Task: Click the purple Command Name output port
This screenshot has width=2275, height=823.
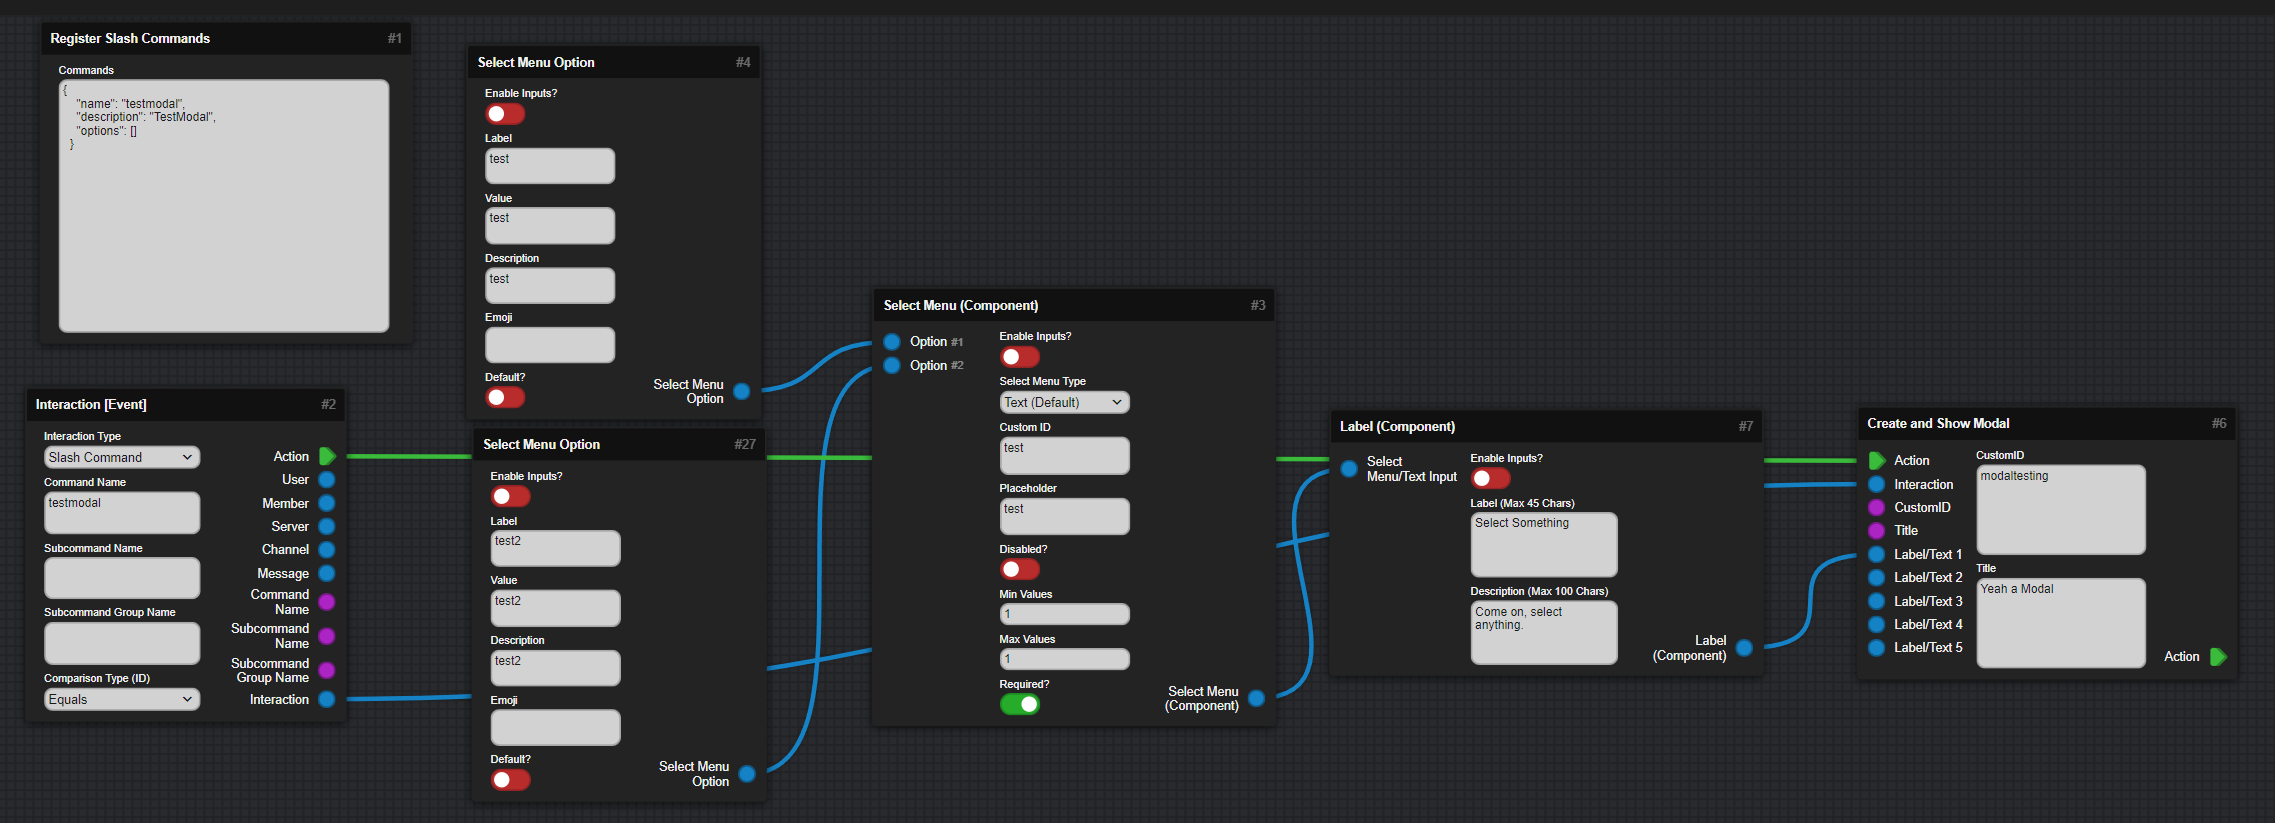Action: tap(327, 602)
